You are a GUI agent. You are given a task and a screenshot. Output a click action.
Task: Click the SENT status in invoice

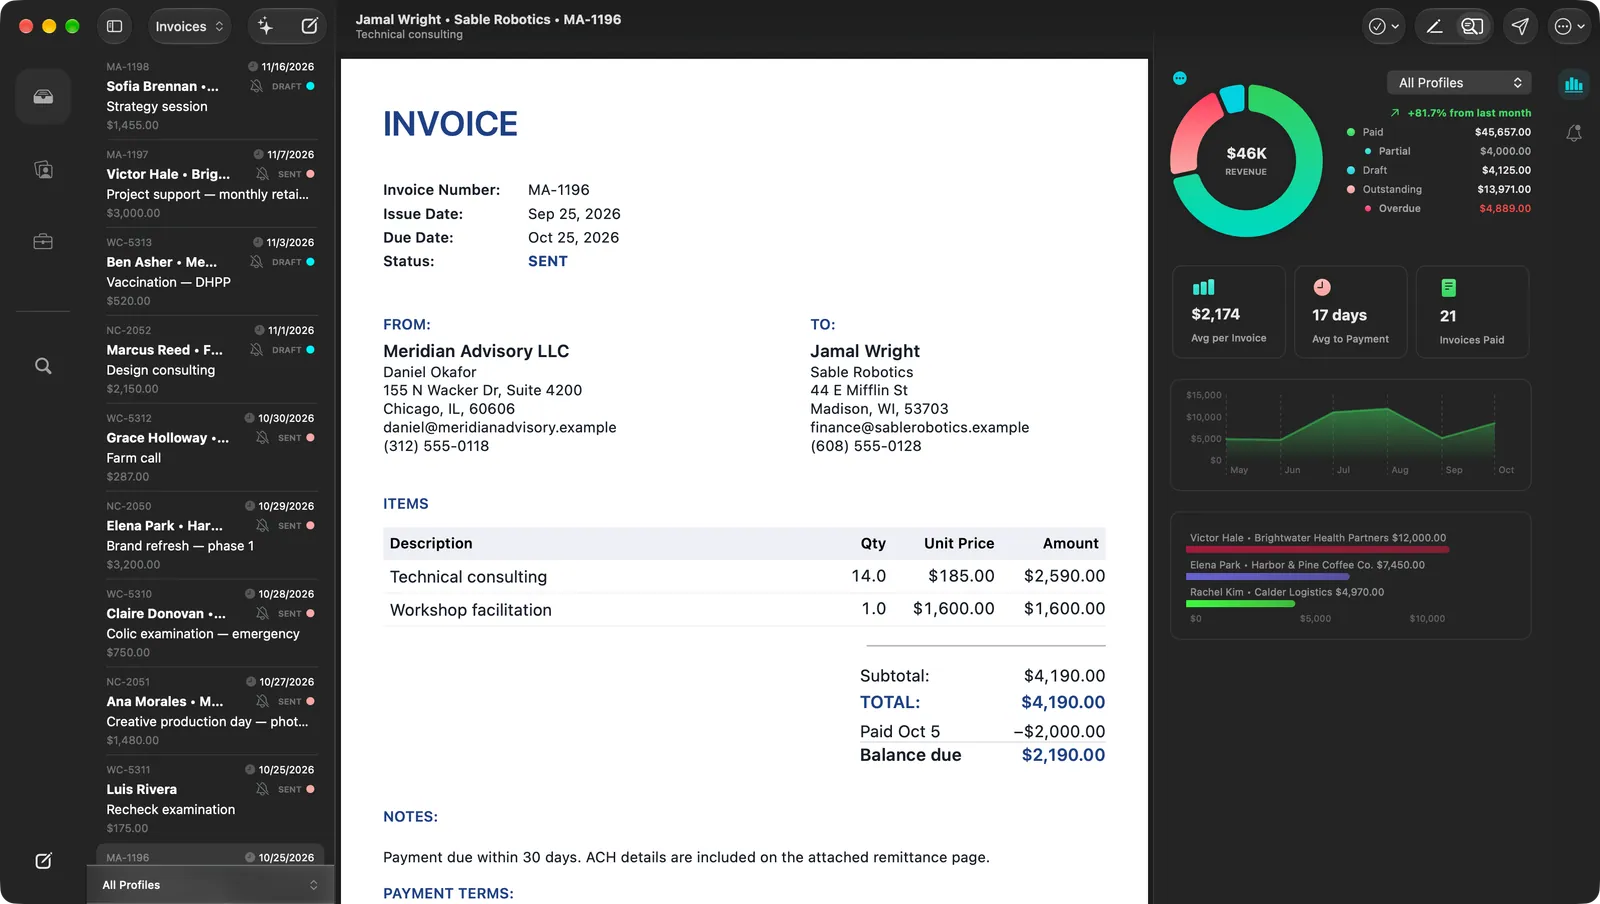point(548,261)
